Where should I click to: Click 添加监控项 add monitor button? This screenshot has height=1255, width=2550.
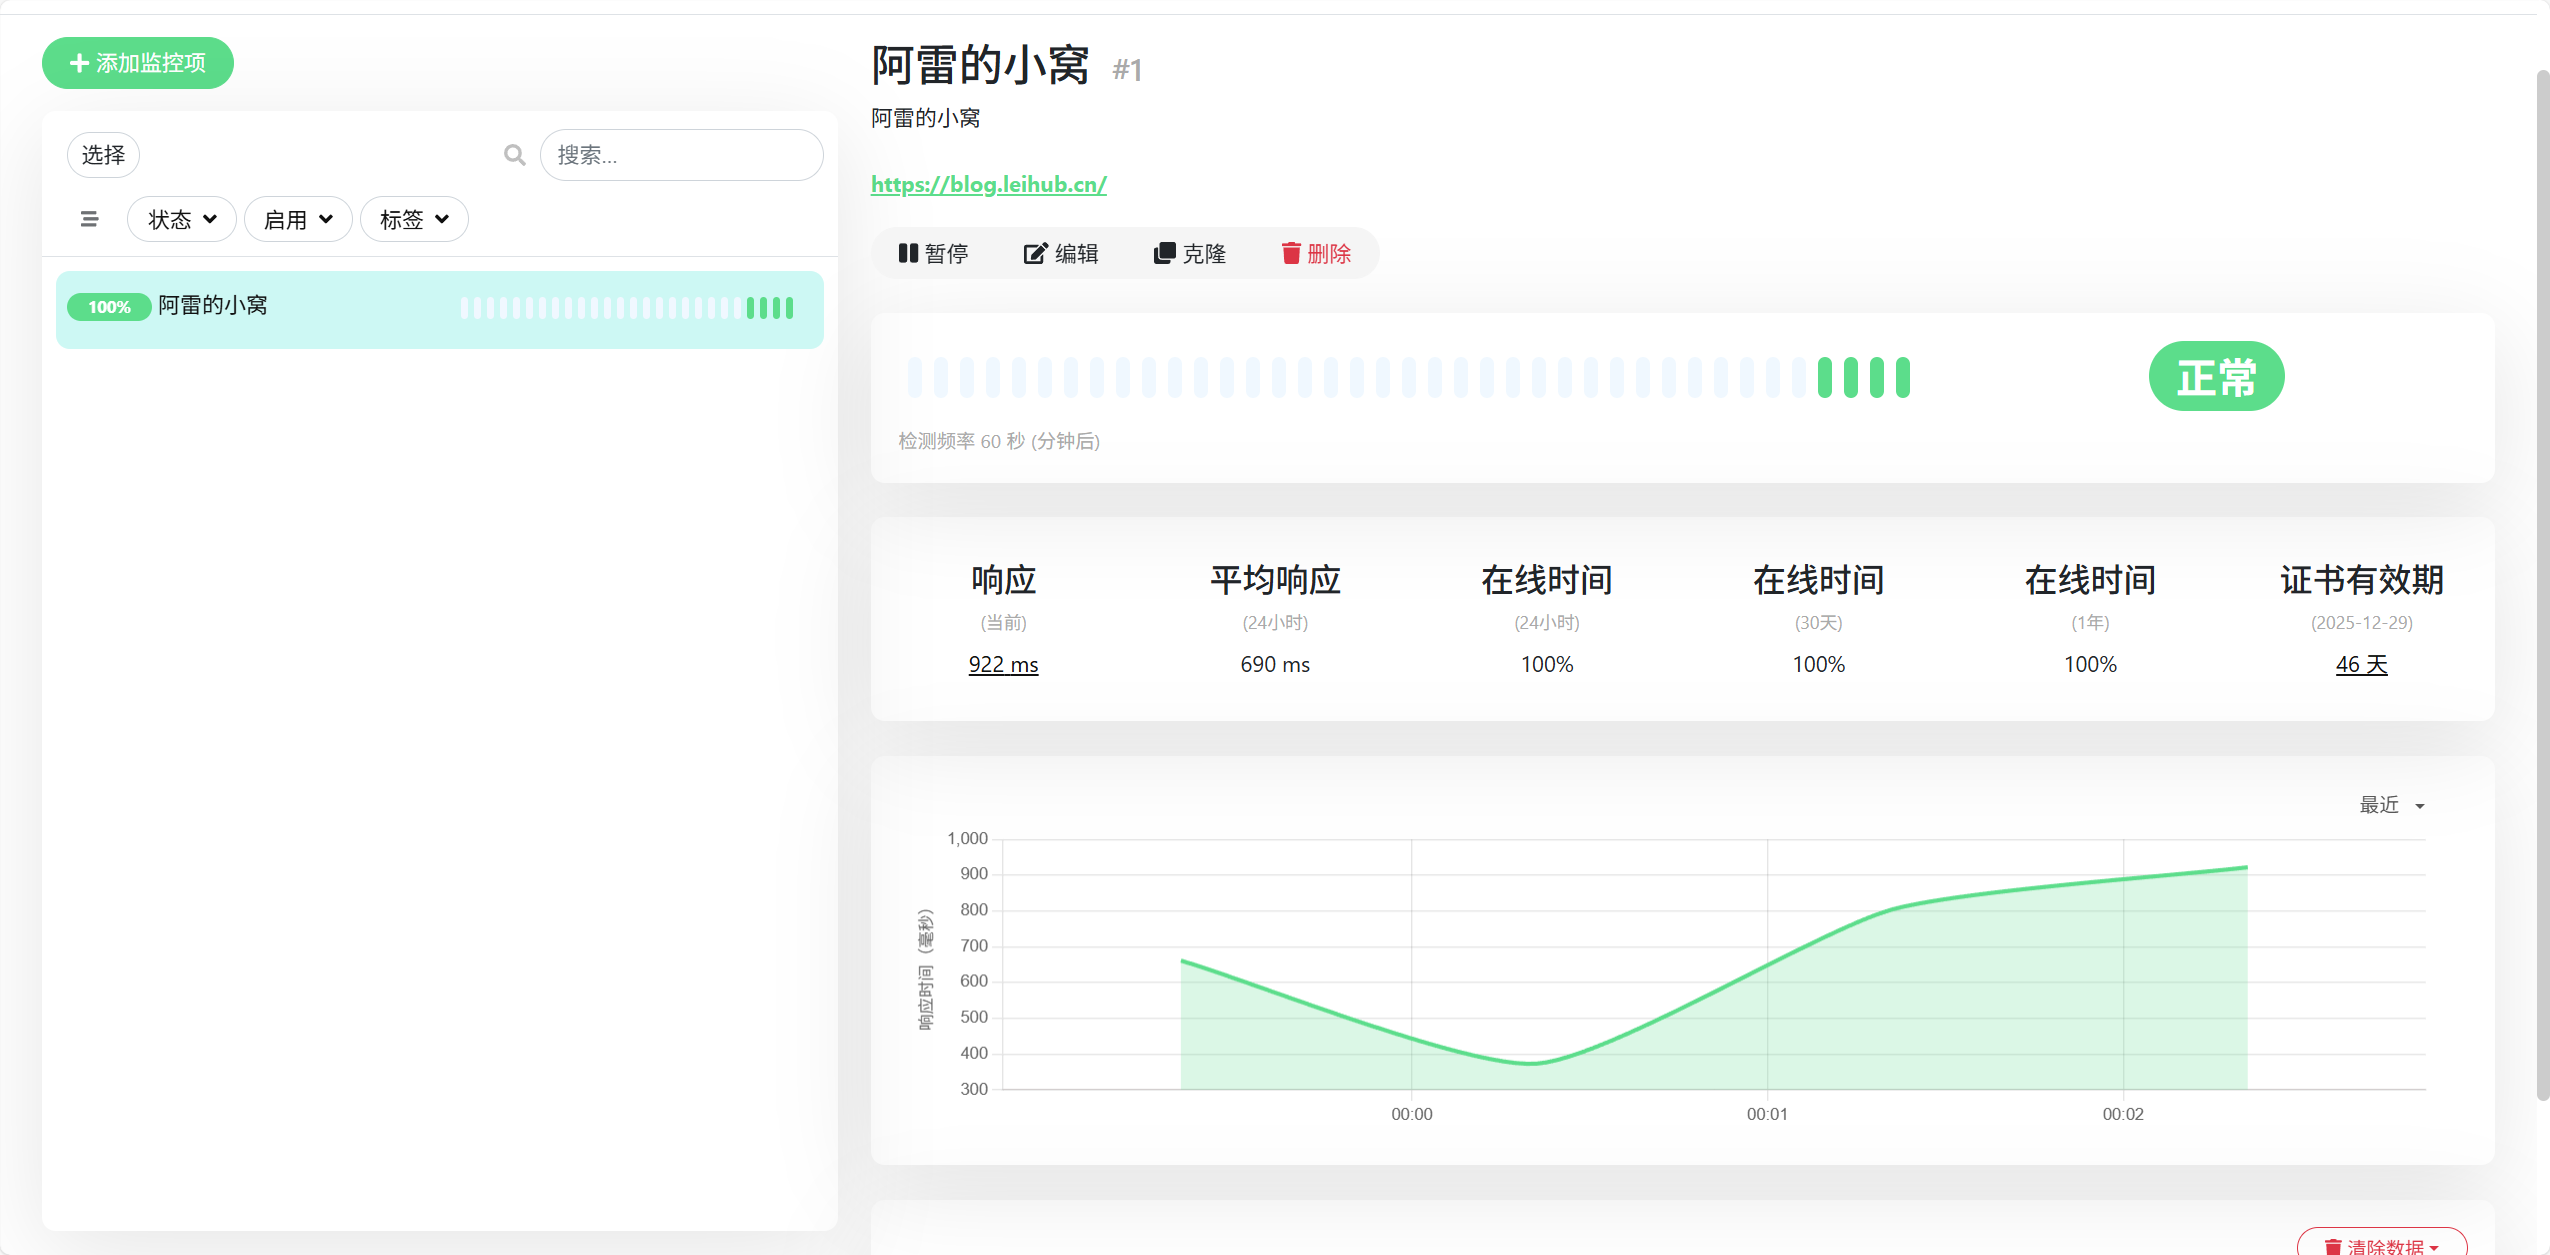(x=138, y=63)
